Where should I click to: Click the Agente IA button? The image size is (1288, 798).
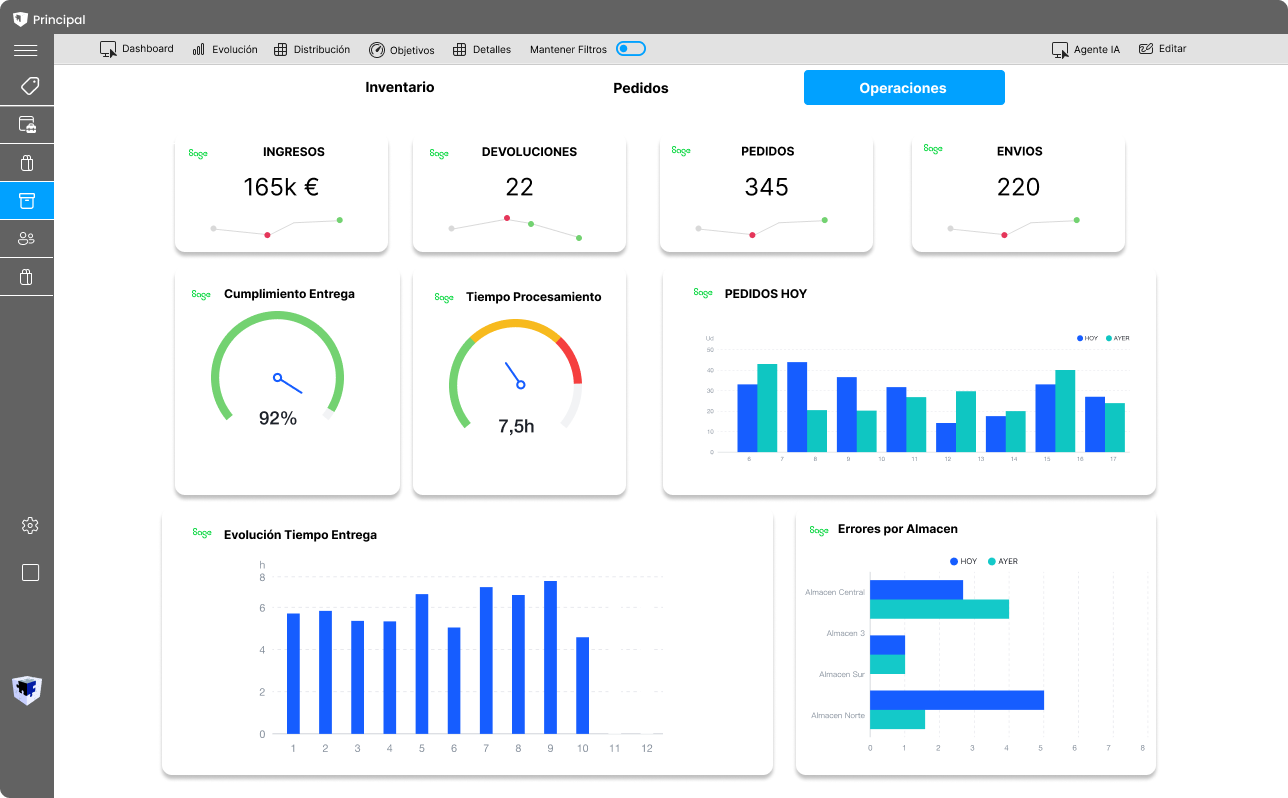(x=1086, y=48)
